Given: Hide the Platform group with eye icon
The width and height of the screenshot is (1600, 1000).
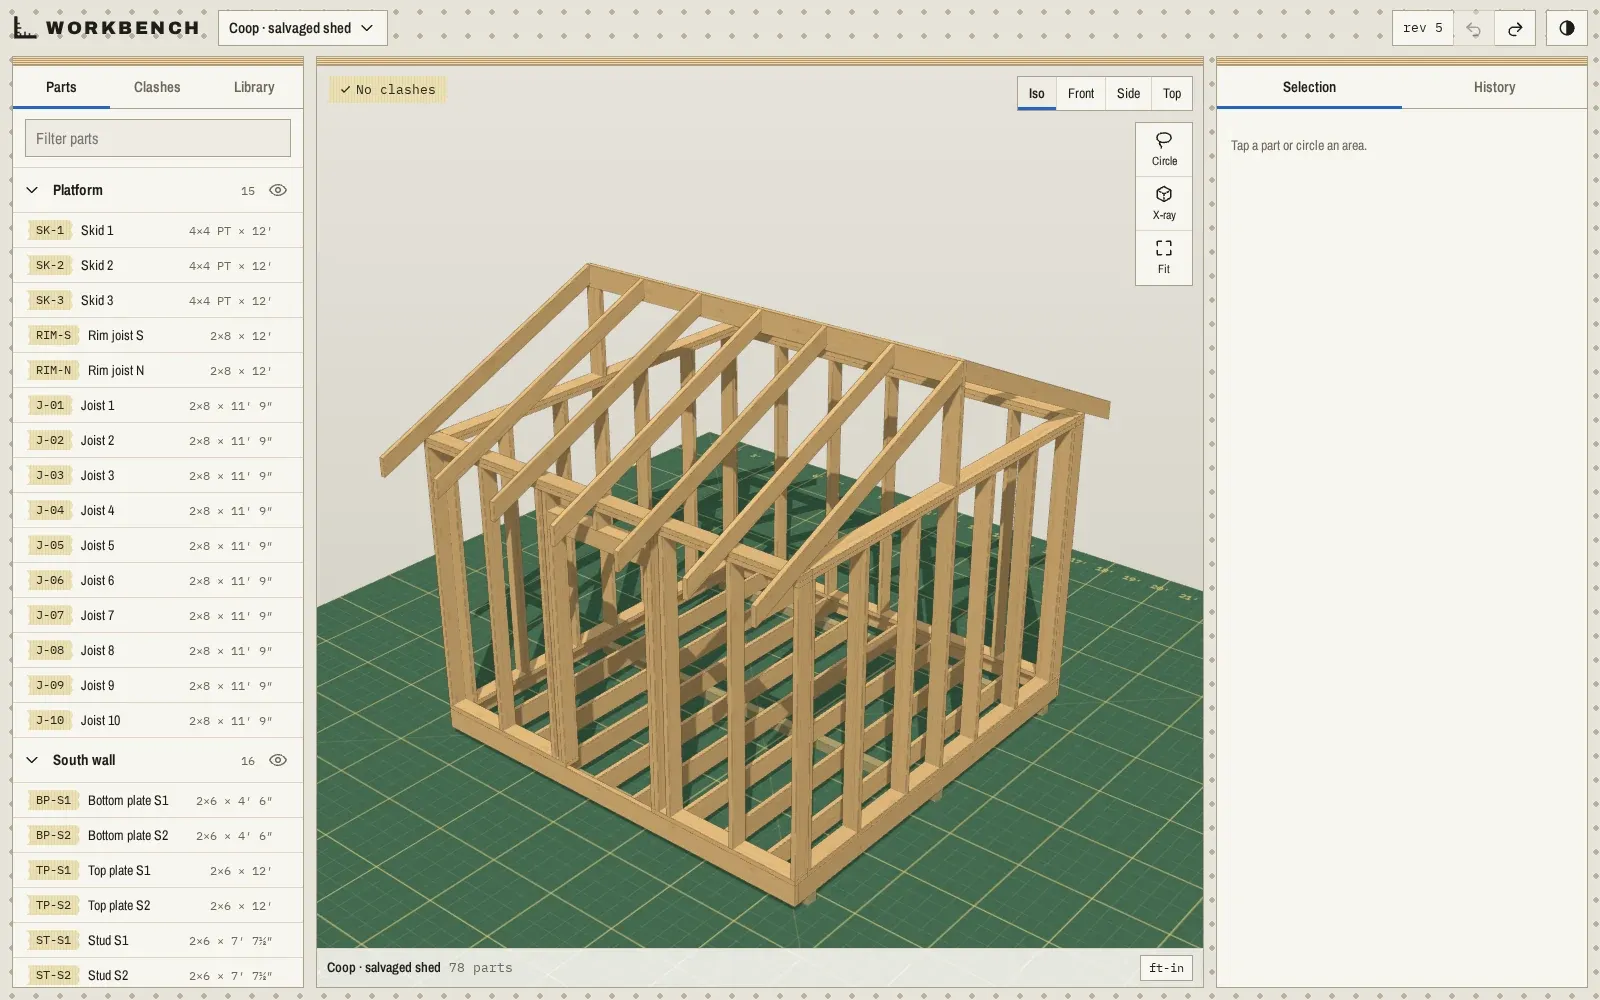Looking at the screenshot, I should (278, 190).
